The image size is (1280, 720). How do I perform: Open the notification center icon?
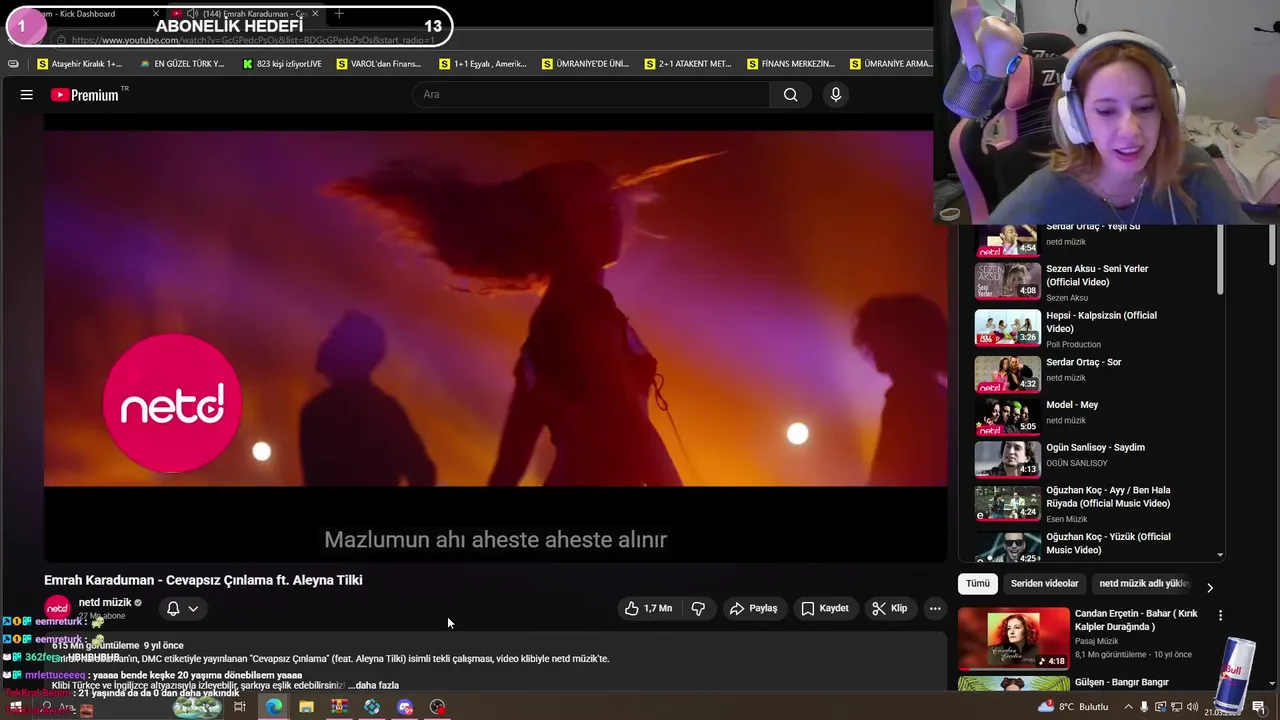pyautogui.click(x=1259, y=707)
